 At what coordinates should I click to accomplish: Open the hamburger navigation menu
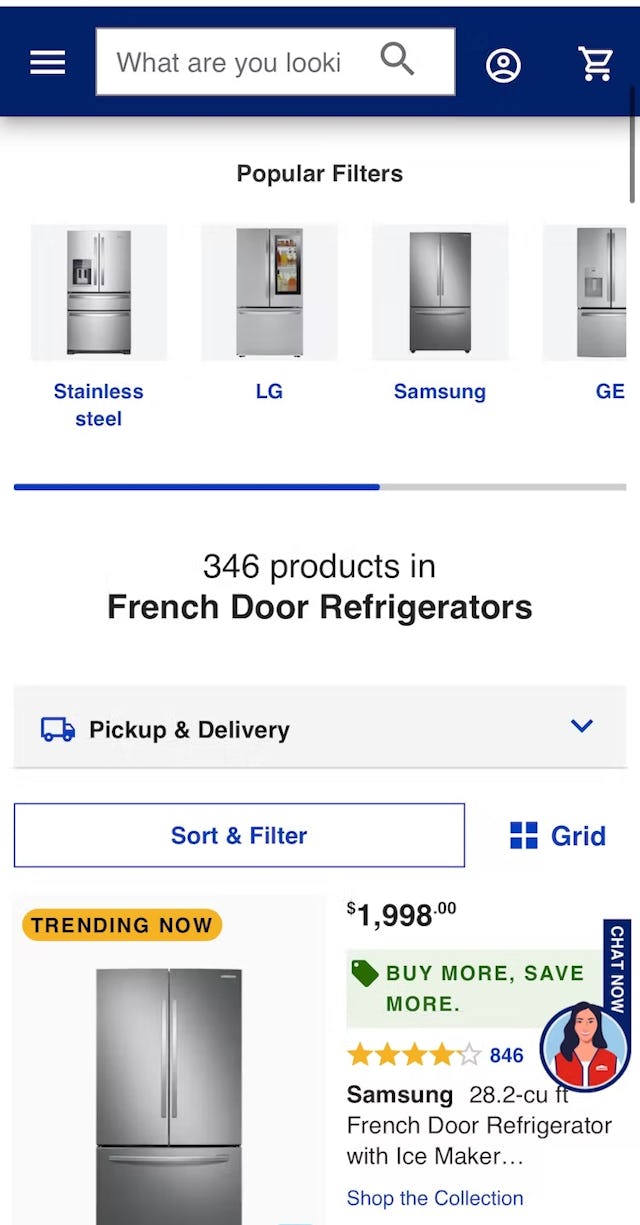pyautogui.click(x=46, y=62)
